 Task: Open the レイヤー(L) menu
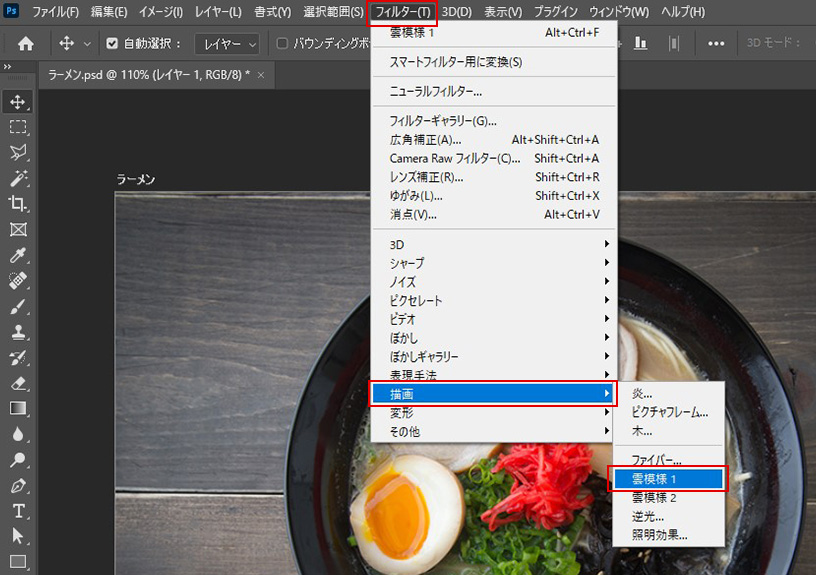coord(218,11)
